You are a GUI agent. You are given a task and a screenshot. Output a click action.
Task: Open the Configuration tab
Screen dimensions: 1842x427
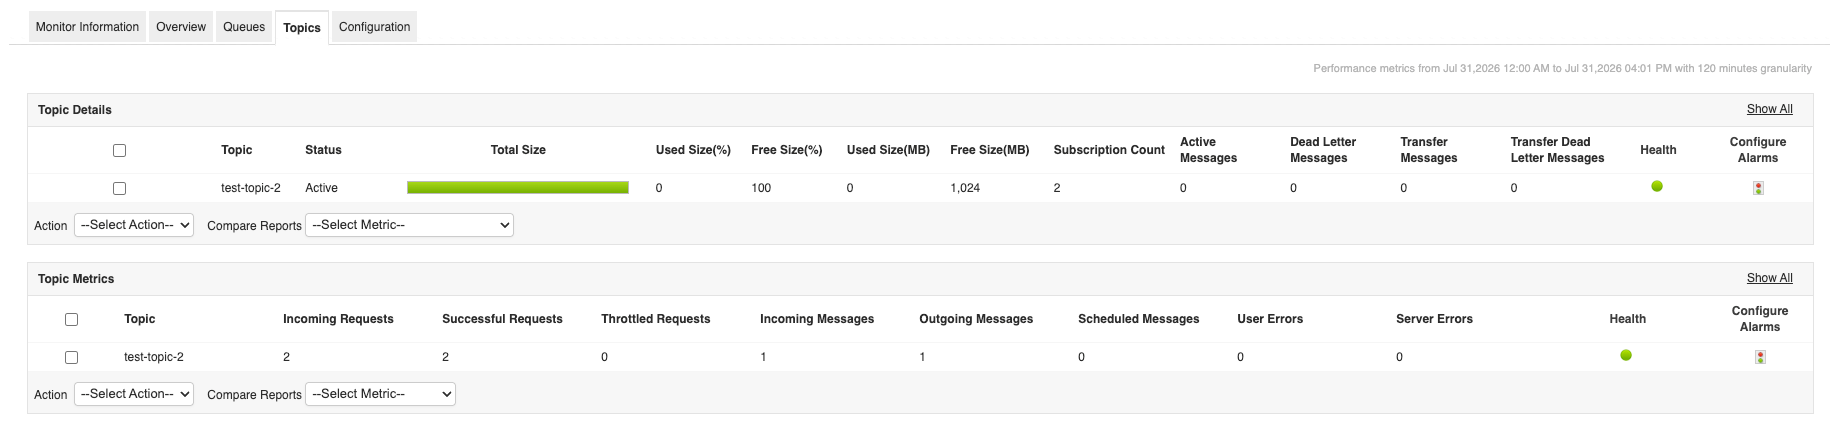point(374,27)
